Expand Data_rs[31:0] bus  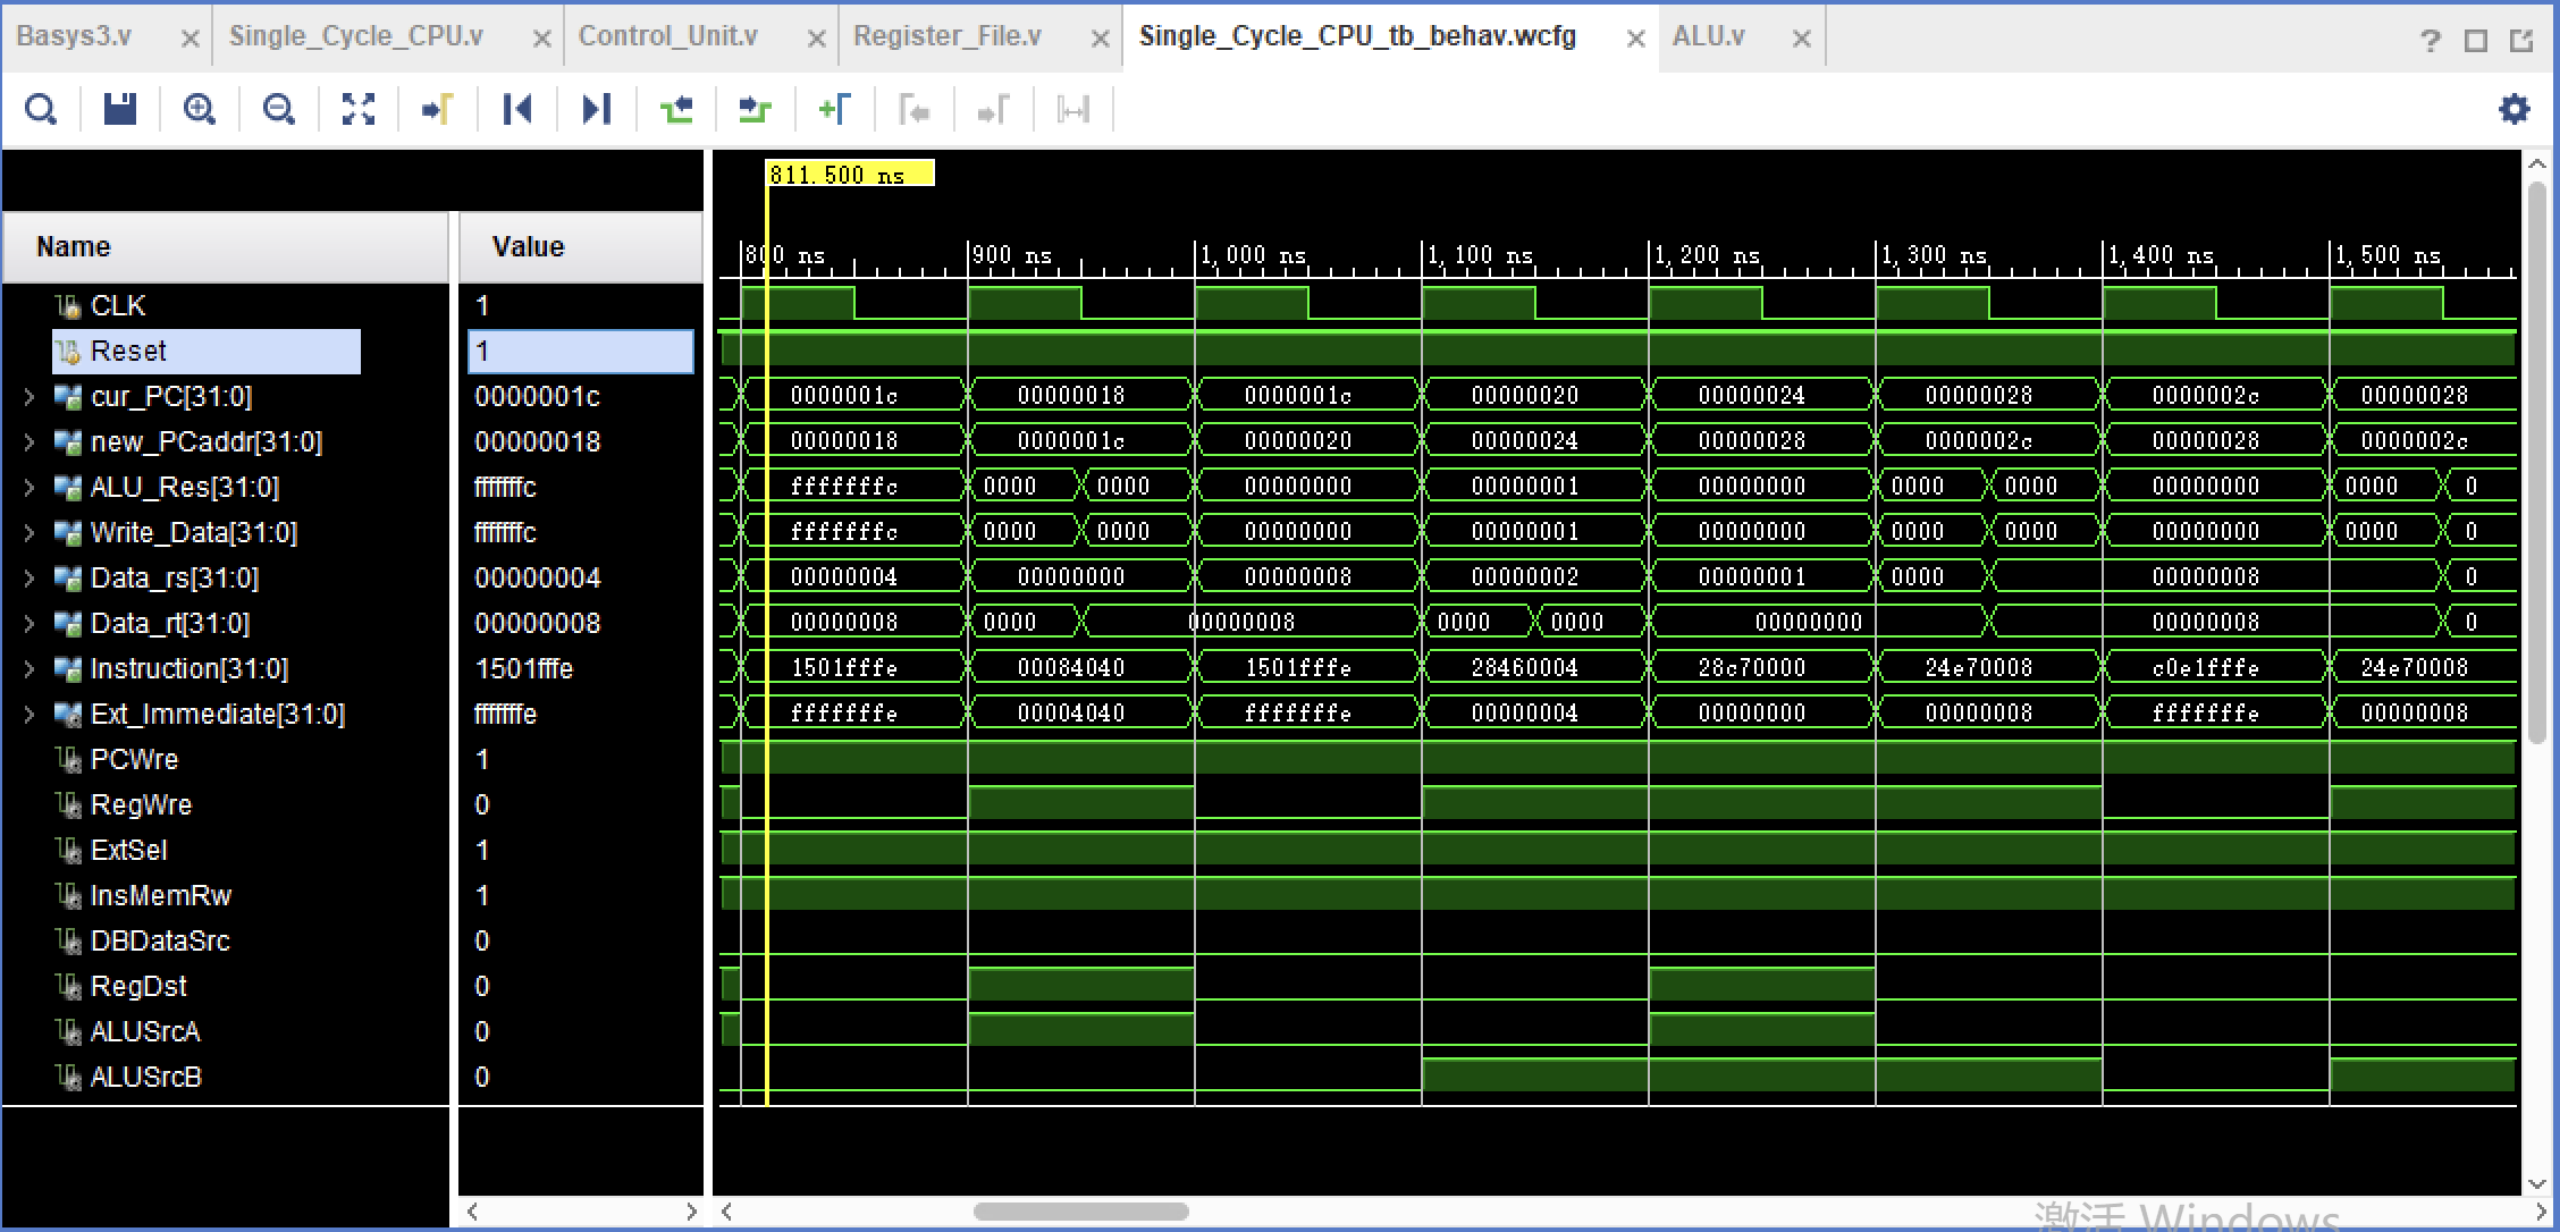click(x=29, y=578)
